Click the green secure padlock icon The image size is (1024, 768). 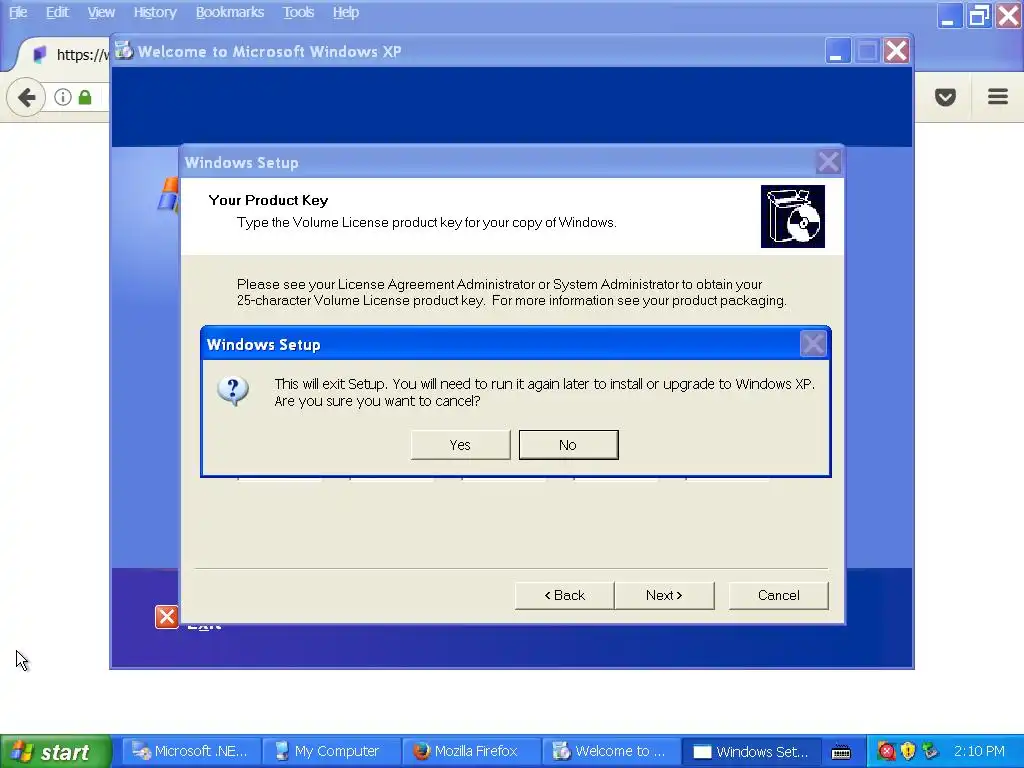coord(85,97)
